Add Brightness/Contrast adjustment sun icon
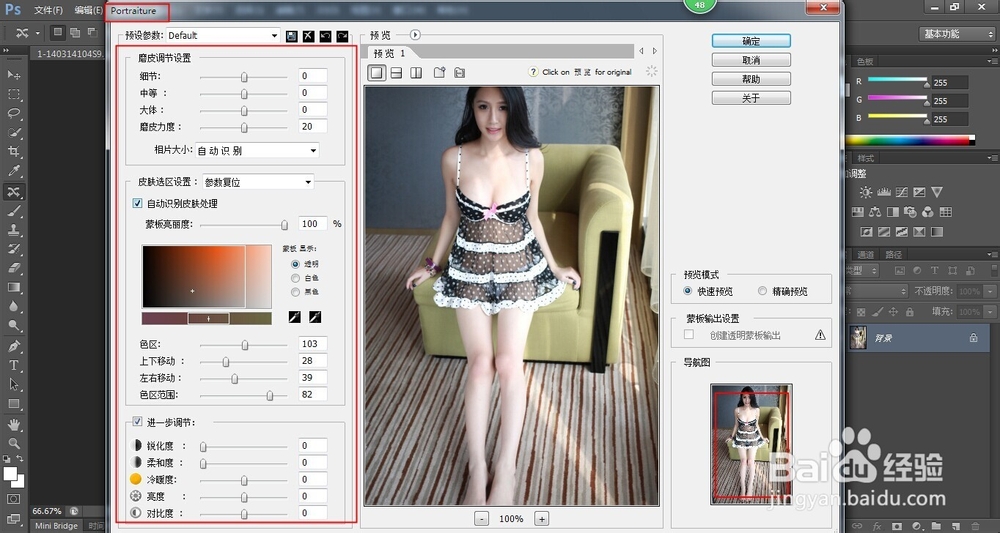 [865, 192]
